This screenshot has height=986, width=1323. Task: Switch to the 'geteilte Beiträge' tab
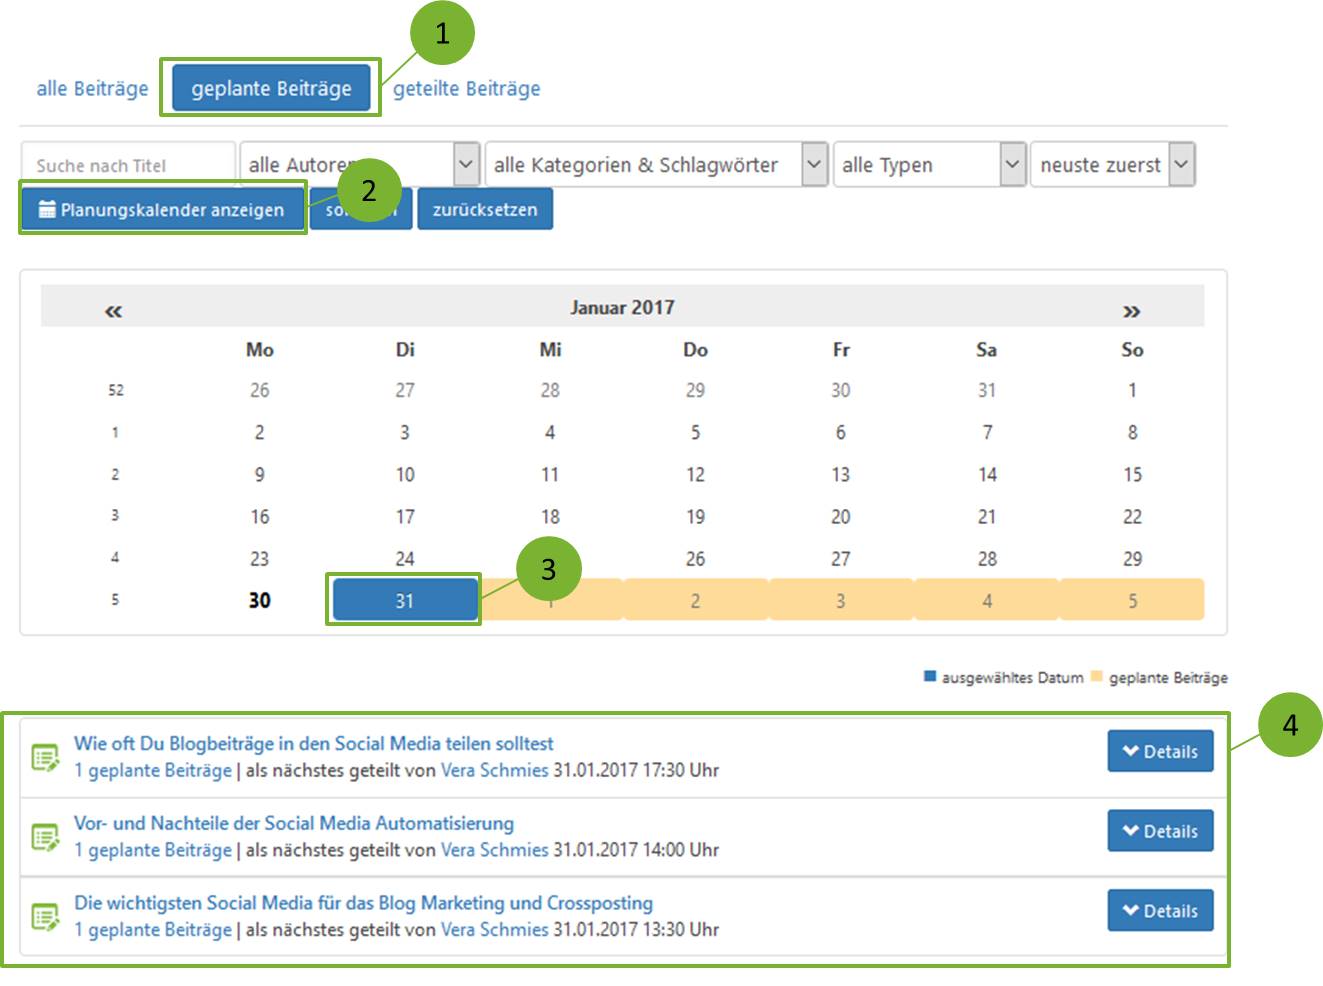pos(466,88)
